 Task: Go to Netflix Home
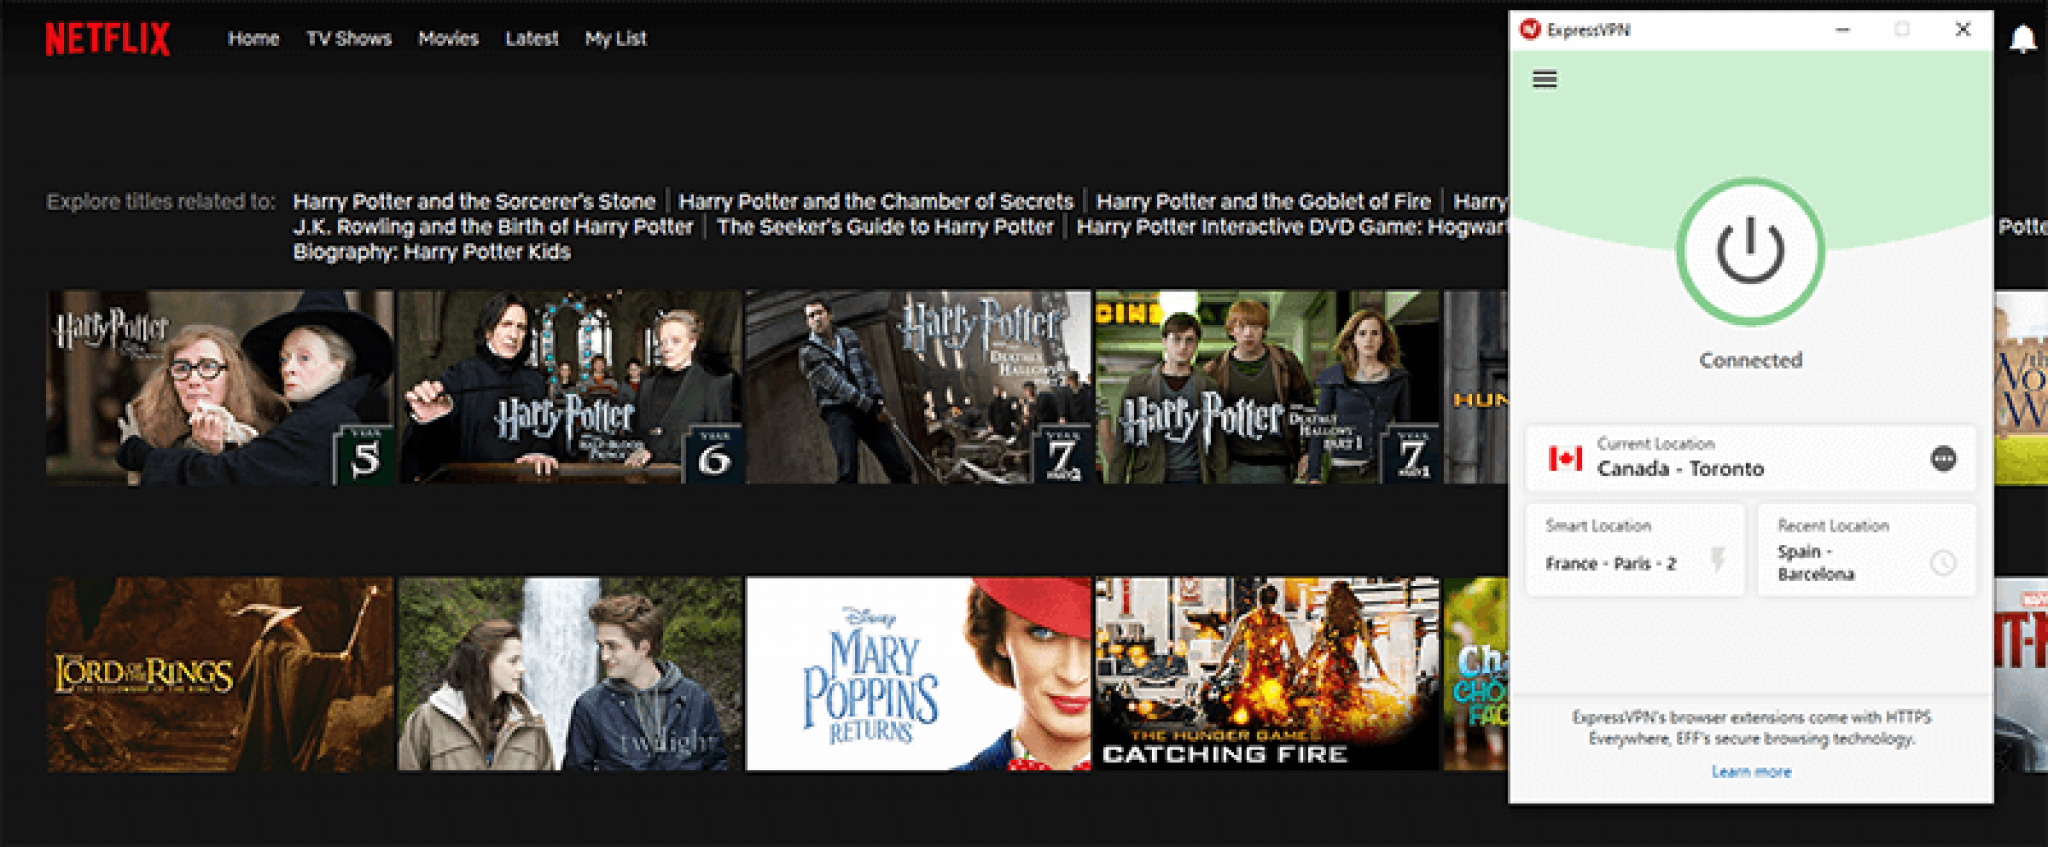(253, 39)
